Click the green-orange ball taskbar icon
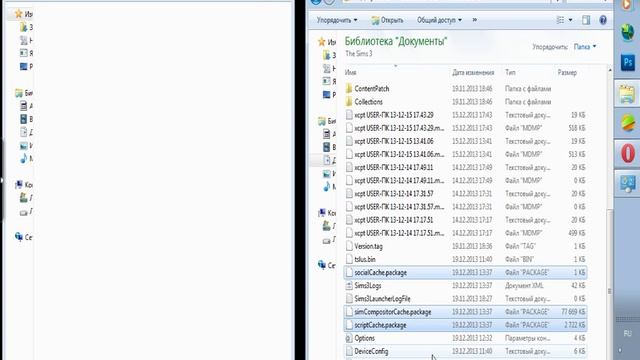 coord(628,123)
